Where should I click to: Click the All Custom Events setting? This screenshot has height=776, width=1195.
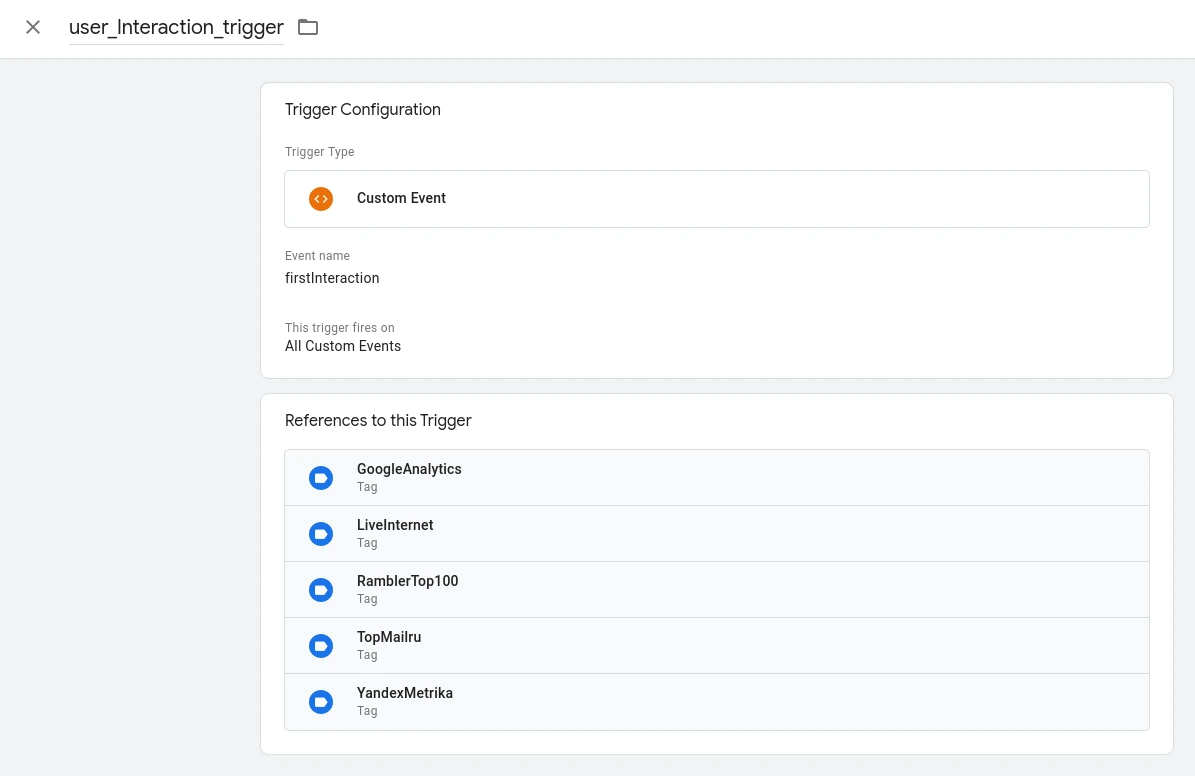[343, 346]
